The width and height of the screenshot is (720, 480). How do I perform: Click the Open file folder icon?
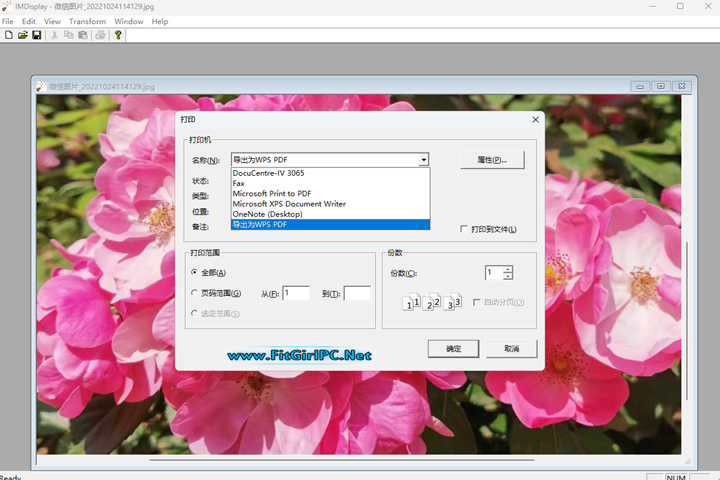(x=23, y=35)
